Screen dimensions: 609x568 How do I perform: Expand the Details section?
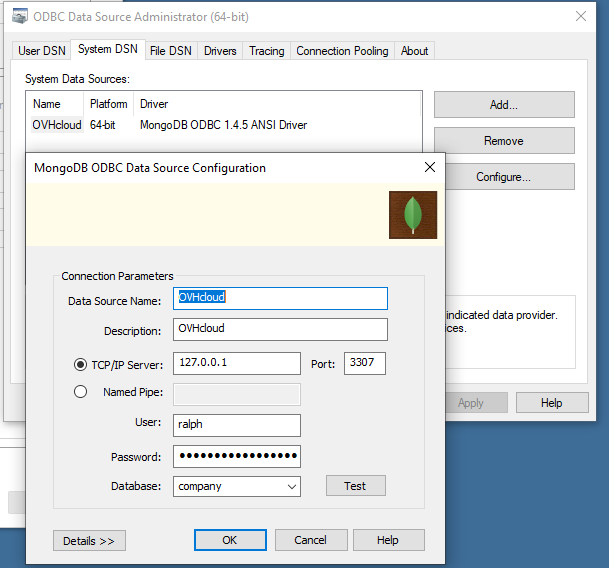coord(89,540)
